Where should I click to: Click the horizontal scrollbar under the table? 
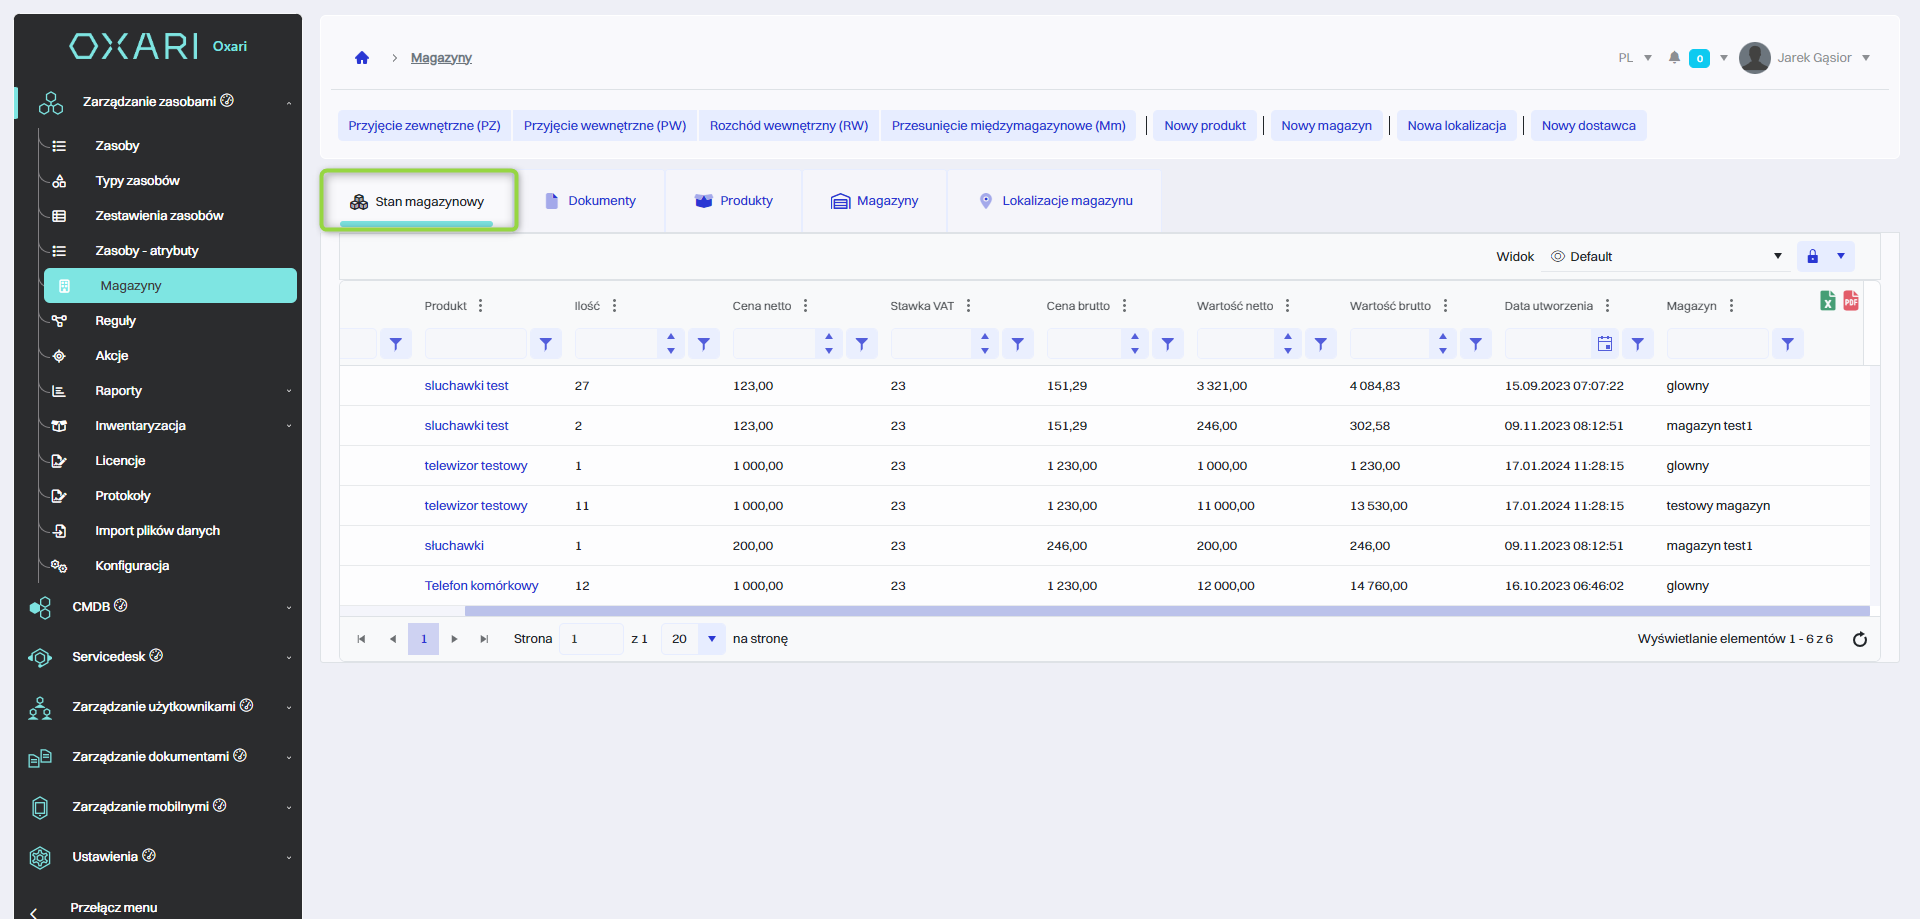1100,611
